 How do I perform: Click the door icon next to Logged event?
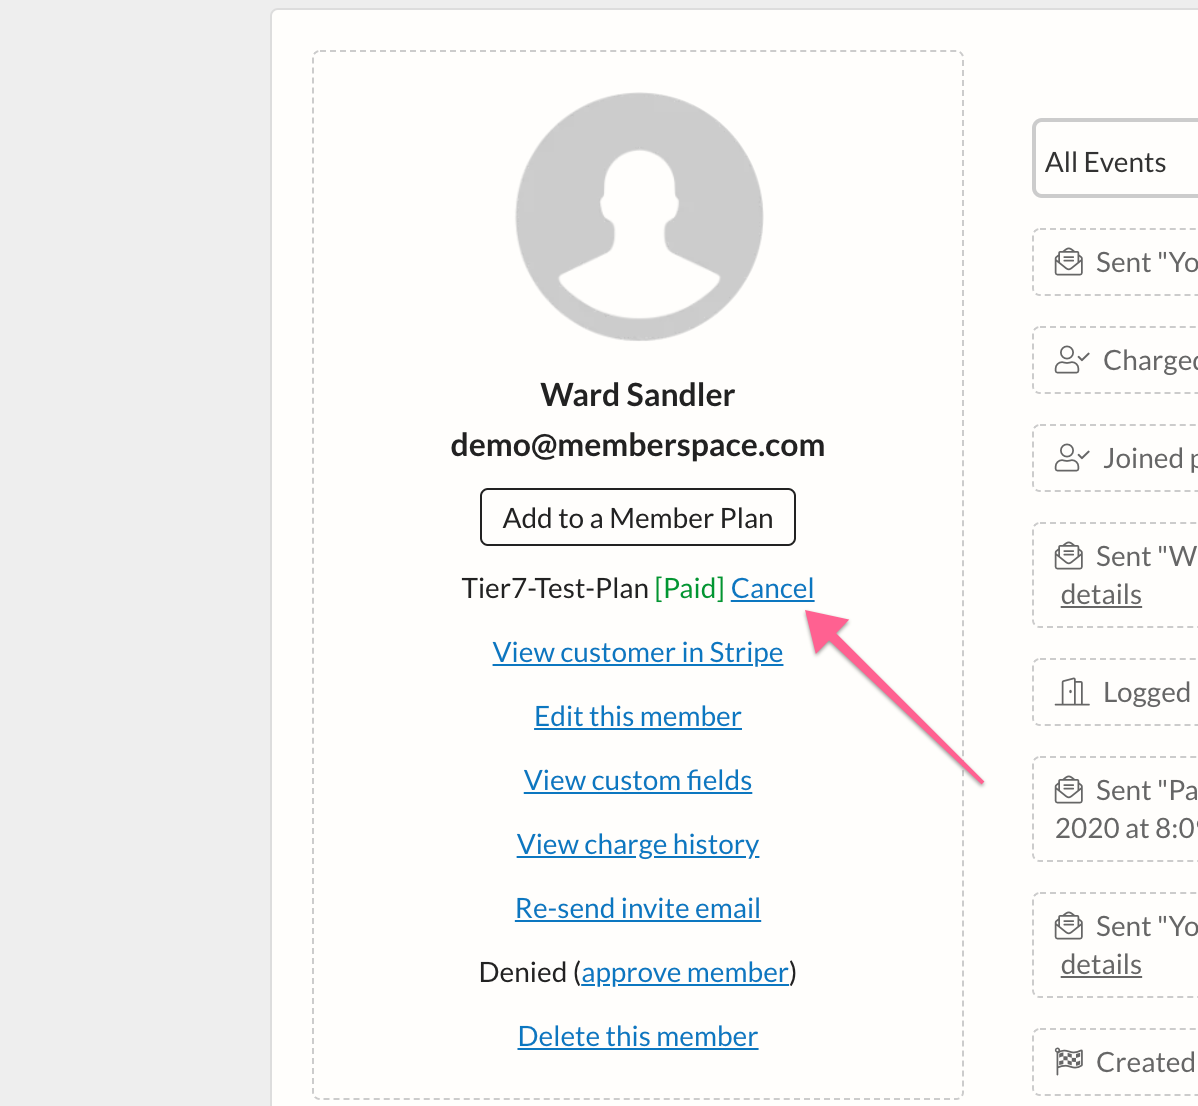coord(1069,691)
